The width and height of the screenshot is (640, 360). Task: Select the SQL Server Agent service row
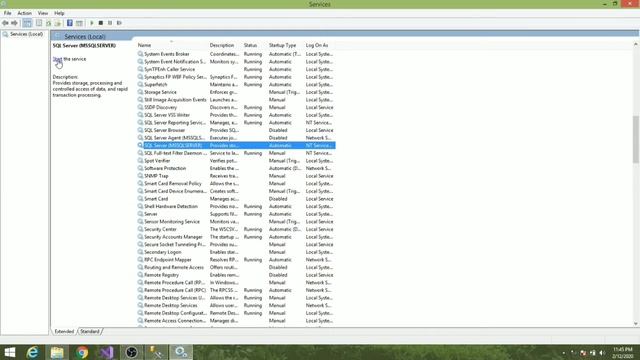[236, 138]
